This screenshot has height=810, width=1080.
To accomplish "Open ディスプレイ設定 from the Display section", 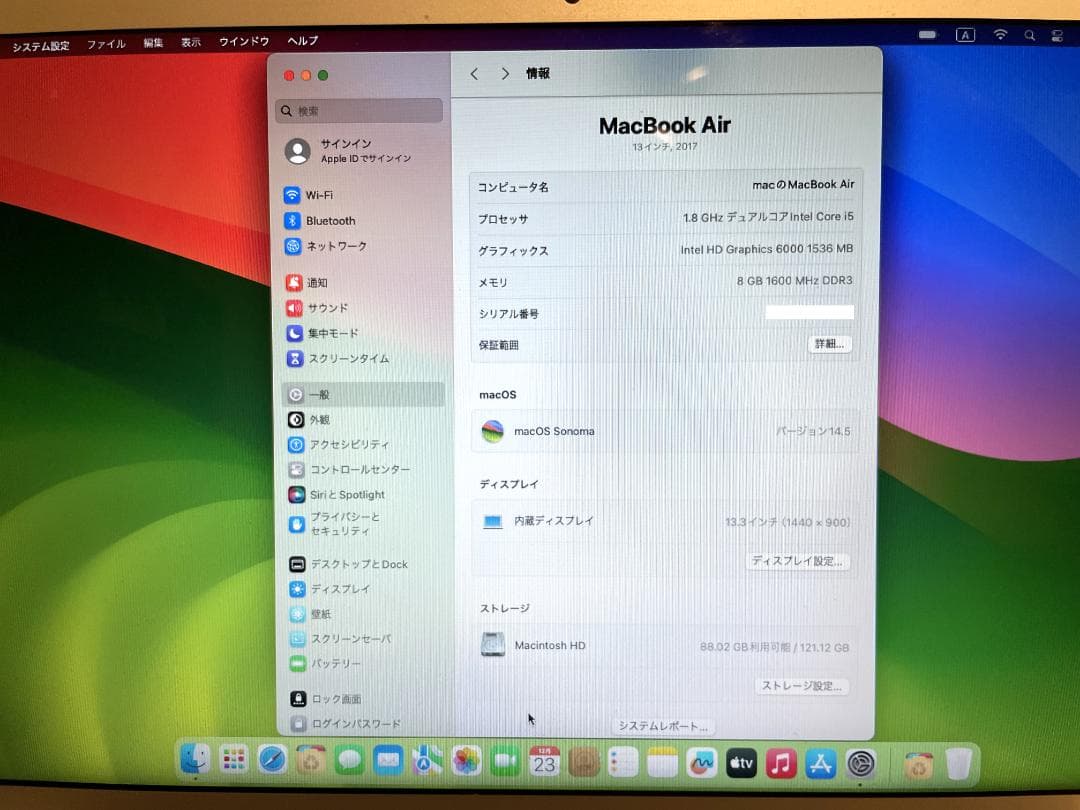I will 797,561.
